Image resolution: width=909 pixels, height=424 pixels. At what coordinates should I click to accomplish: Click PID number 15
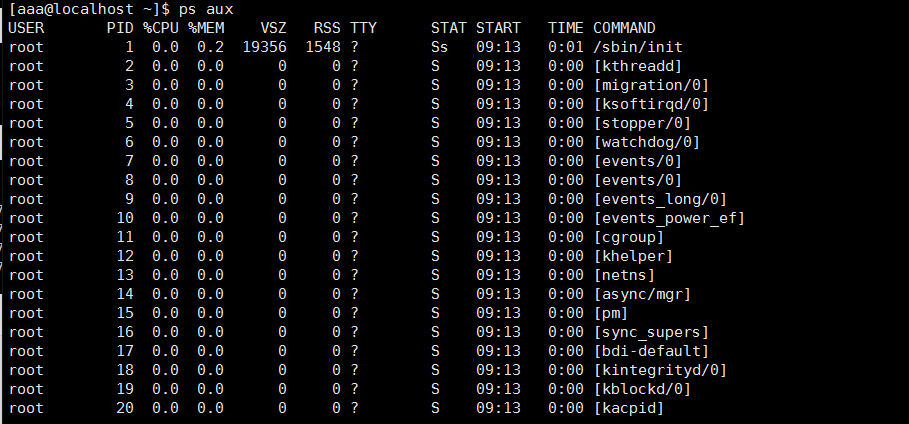[x=125, y=314]
